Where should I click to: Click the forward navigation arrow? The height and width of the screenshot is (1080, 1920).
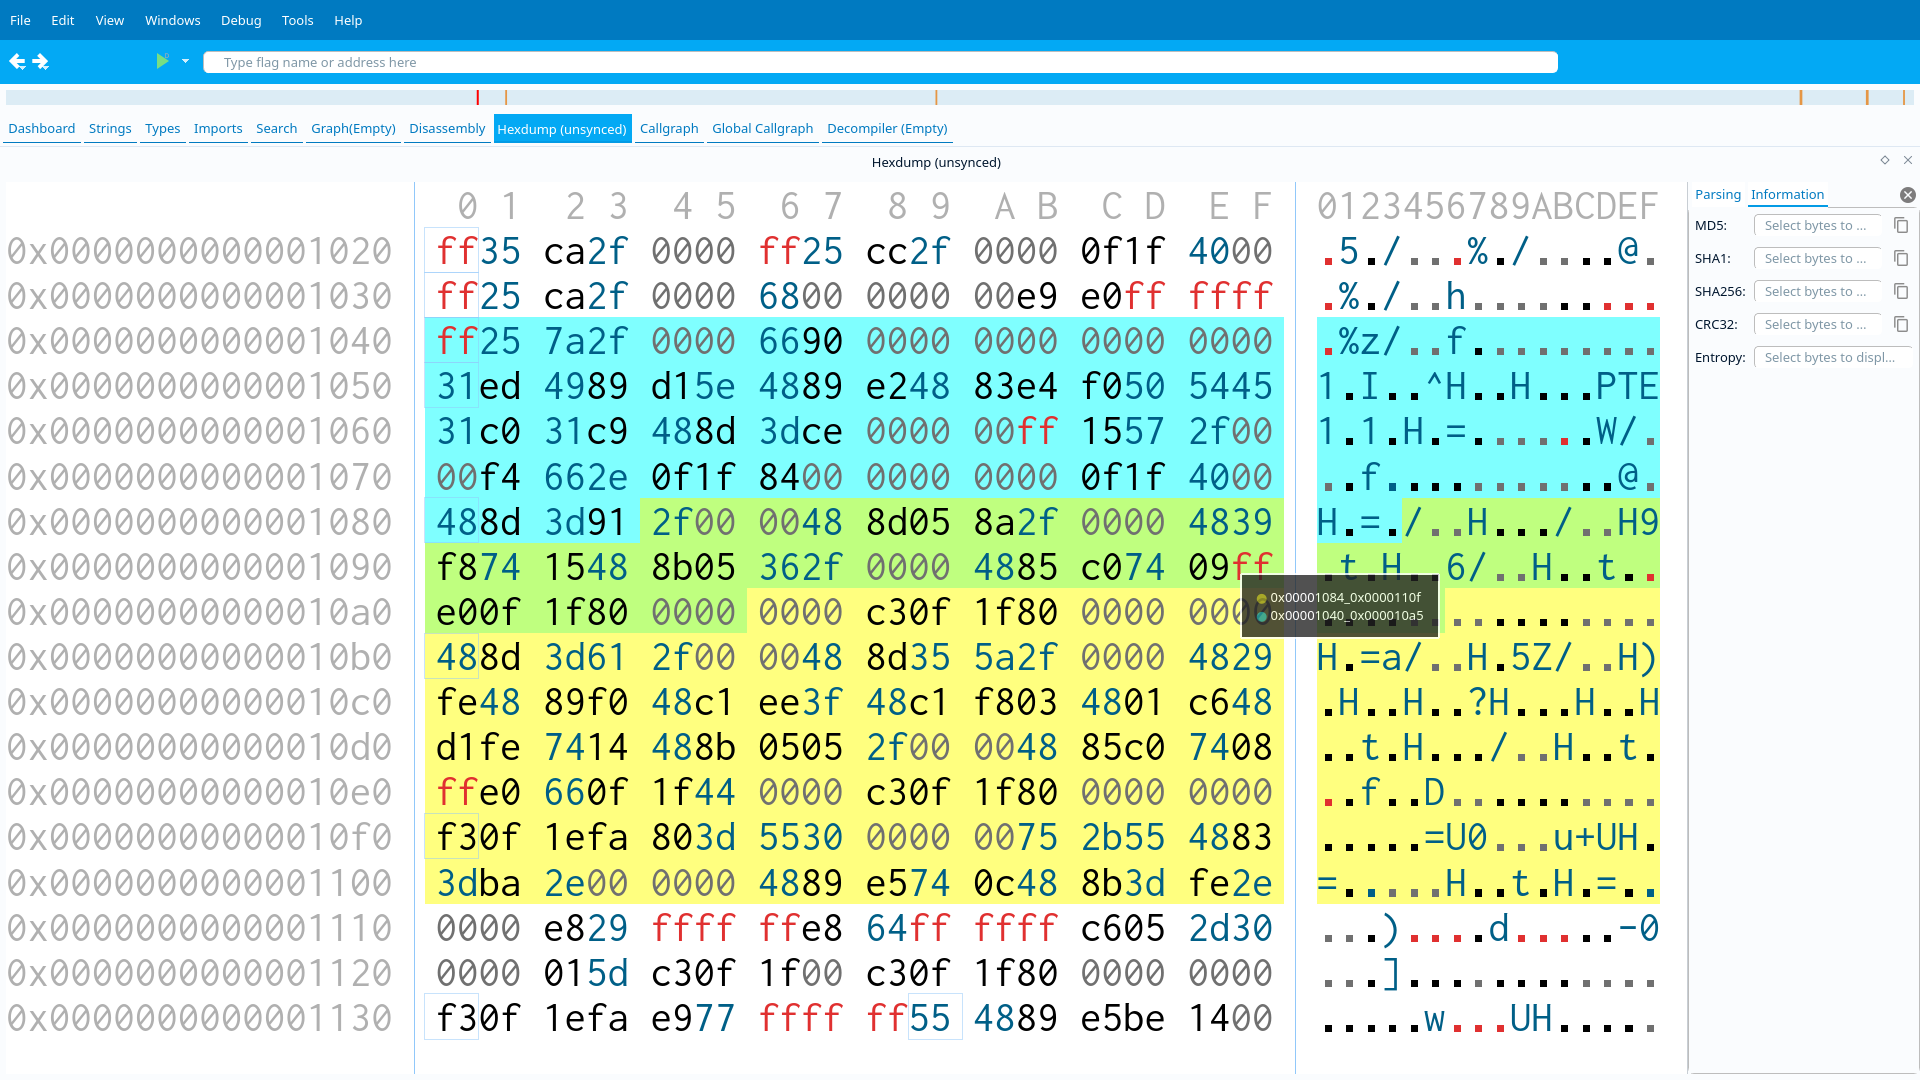click(41, 62)
